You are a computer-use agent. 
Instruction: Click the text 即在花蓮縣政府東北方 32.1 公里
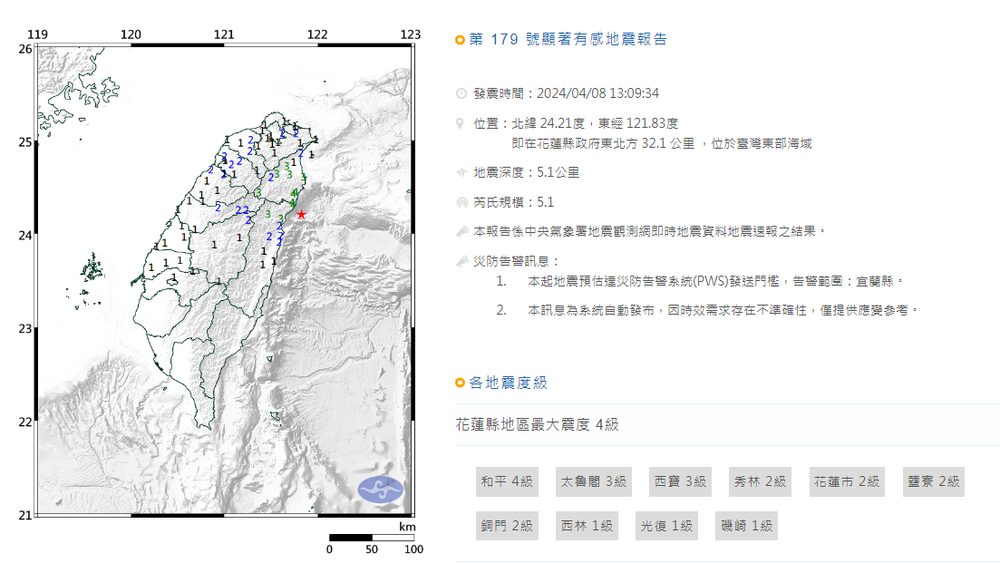(603, 143)
